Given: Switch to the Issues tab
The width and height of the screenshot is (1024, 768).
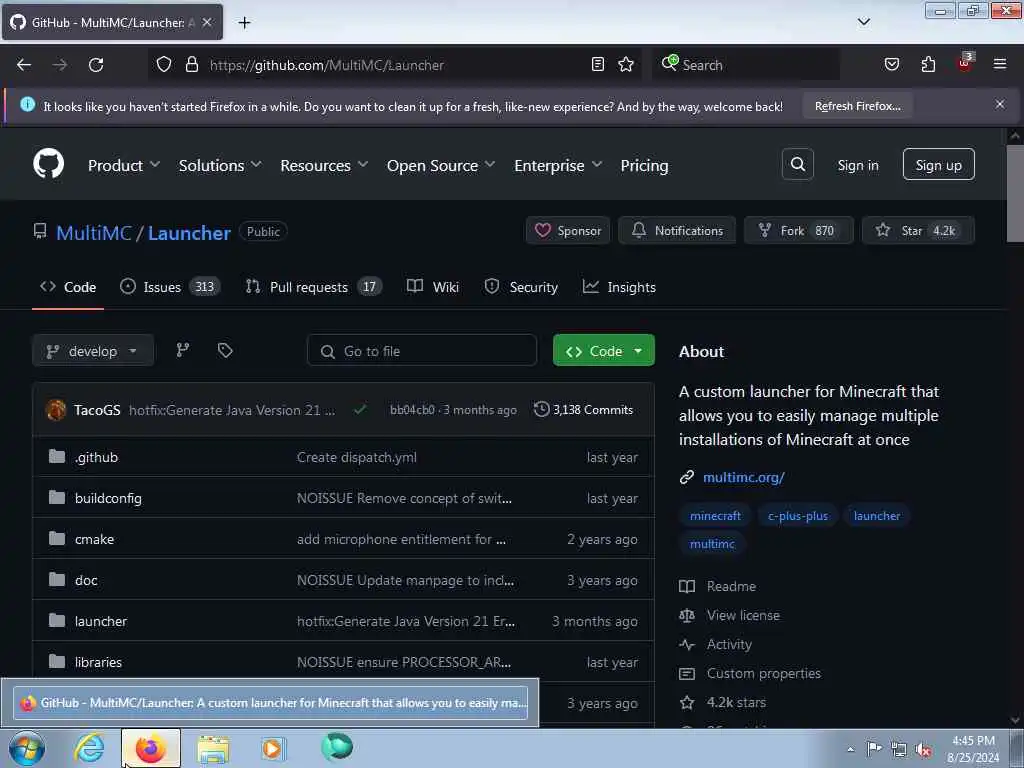Looking at the screenshot, I should pyautogui.click(x=170, y=287).
